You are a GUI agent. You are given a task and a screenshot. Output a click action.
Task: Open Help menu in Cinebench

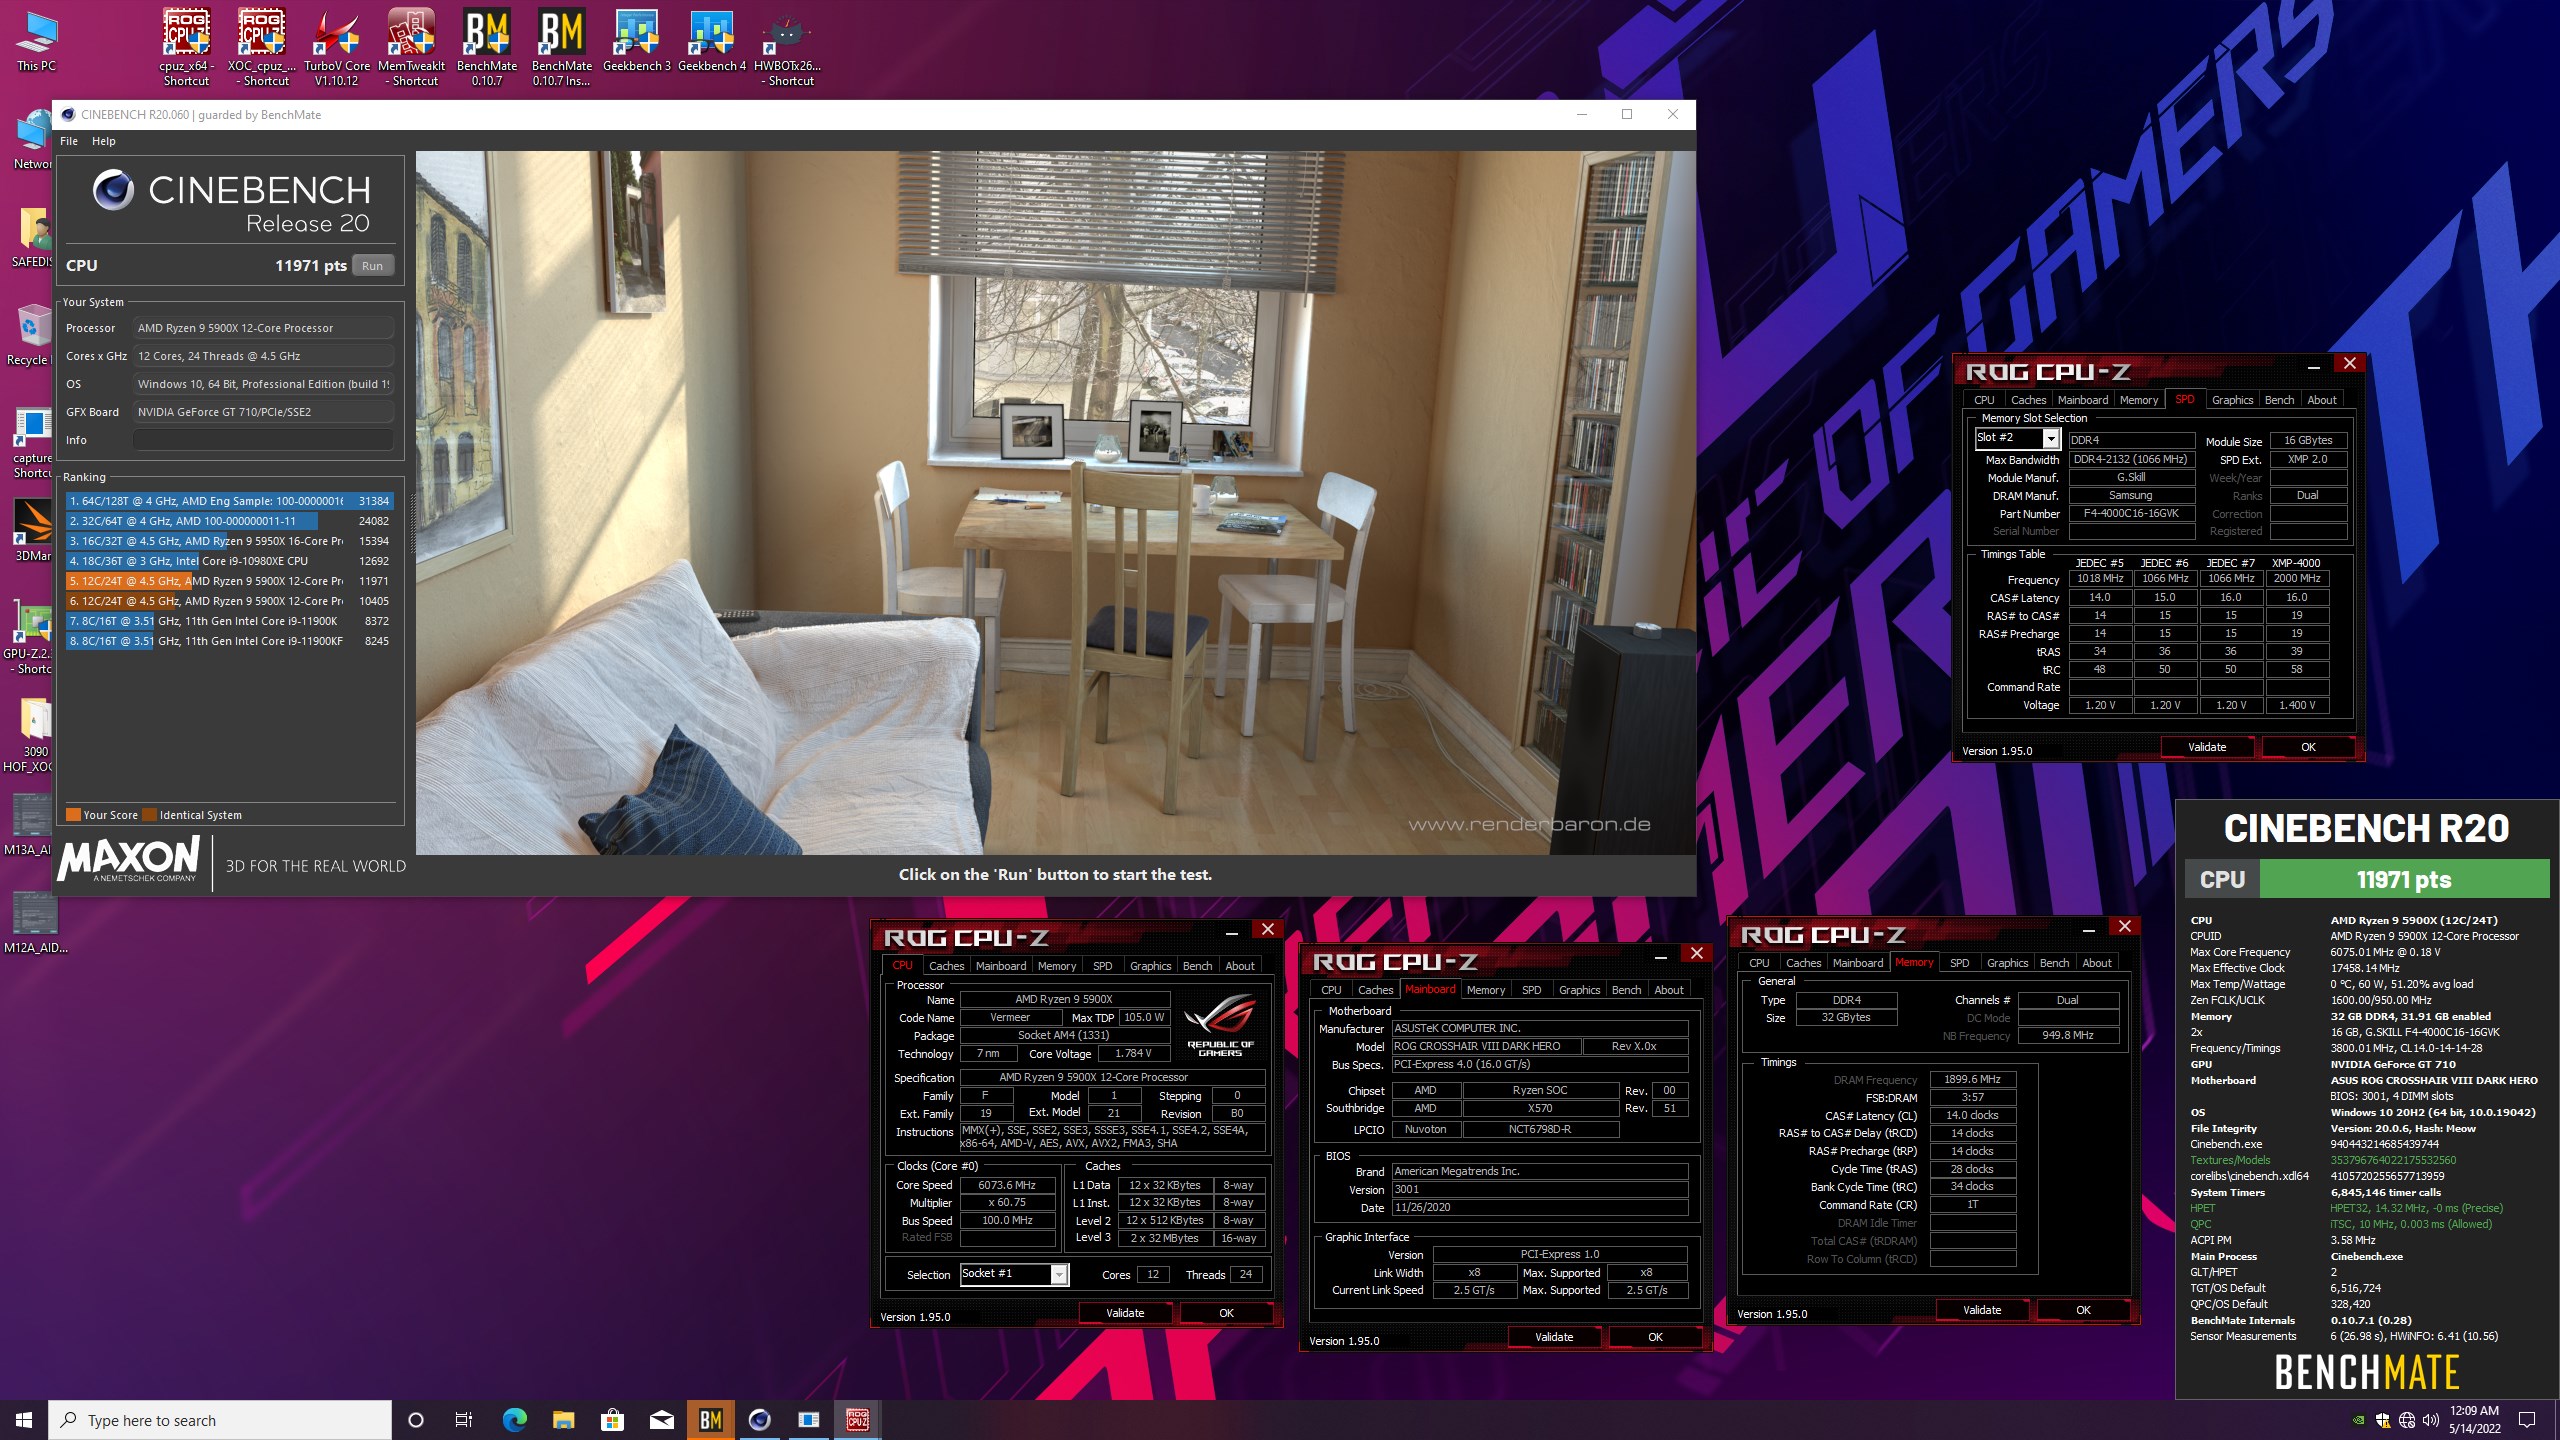[104, 141]
